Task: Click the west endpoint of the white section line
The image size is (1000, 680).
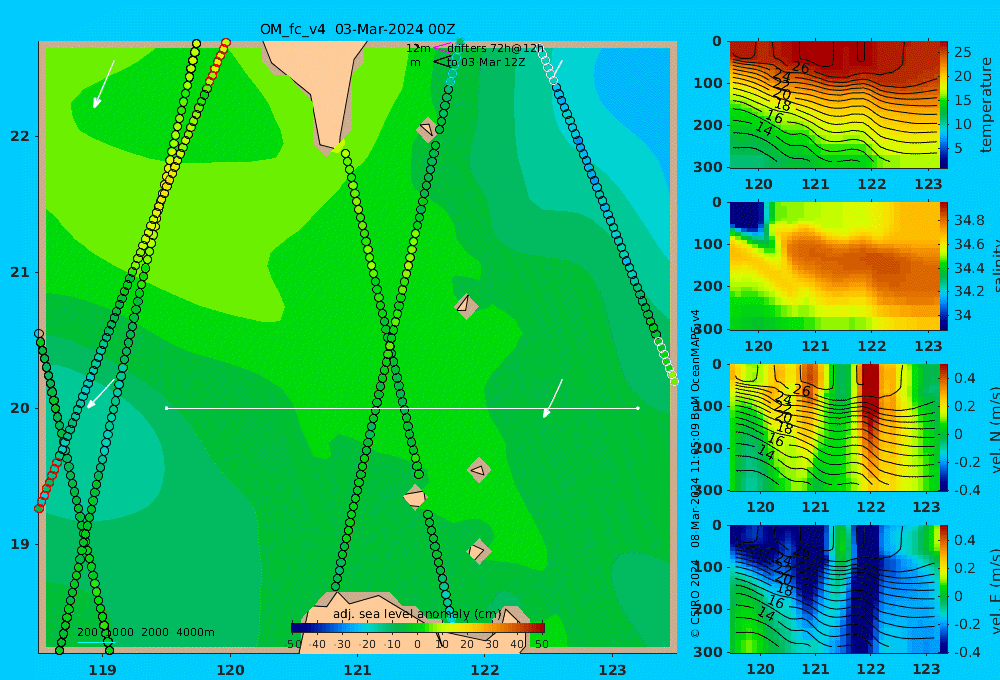Action: point(167,408)
